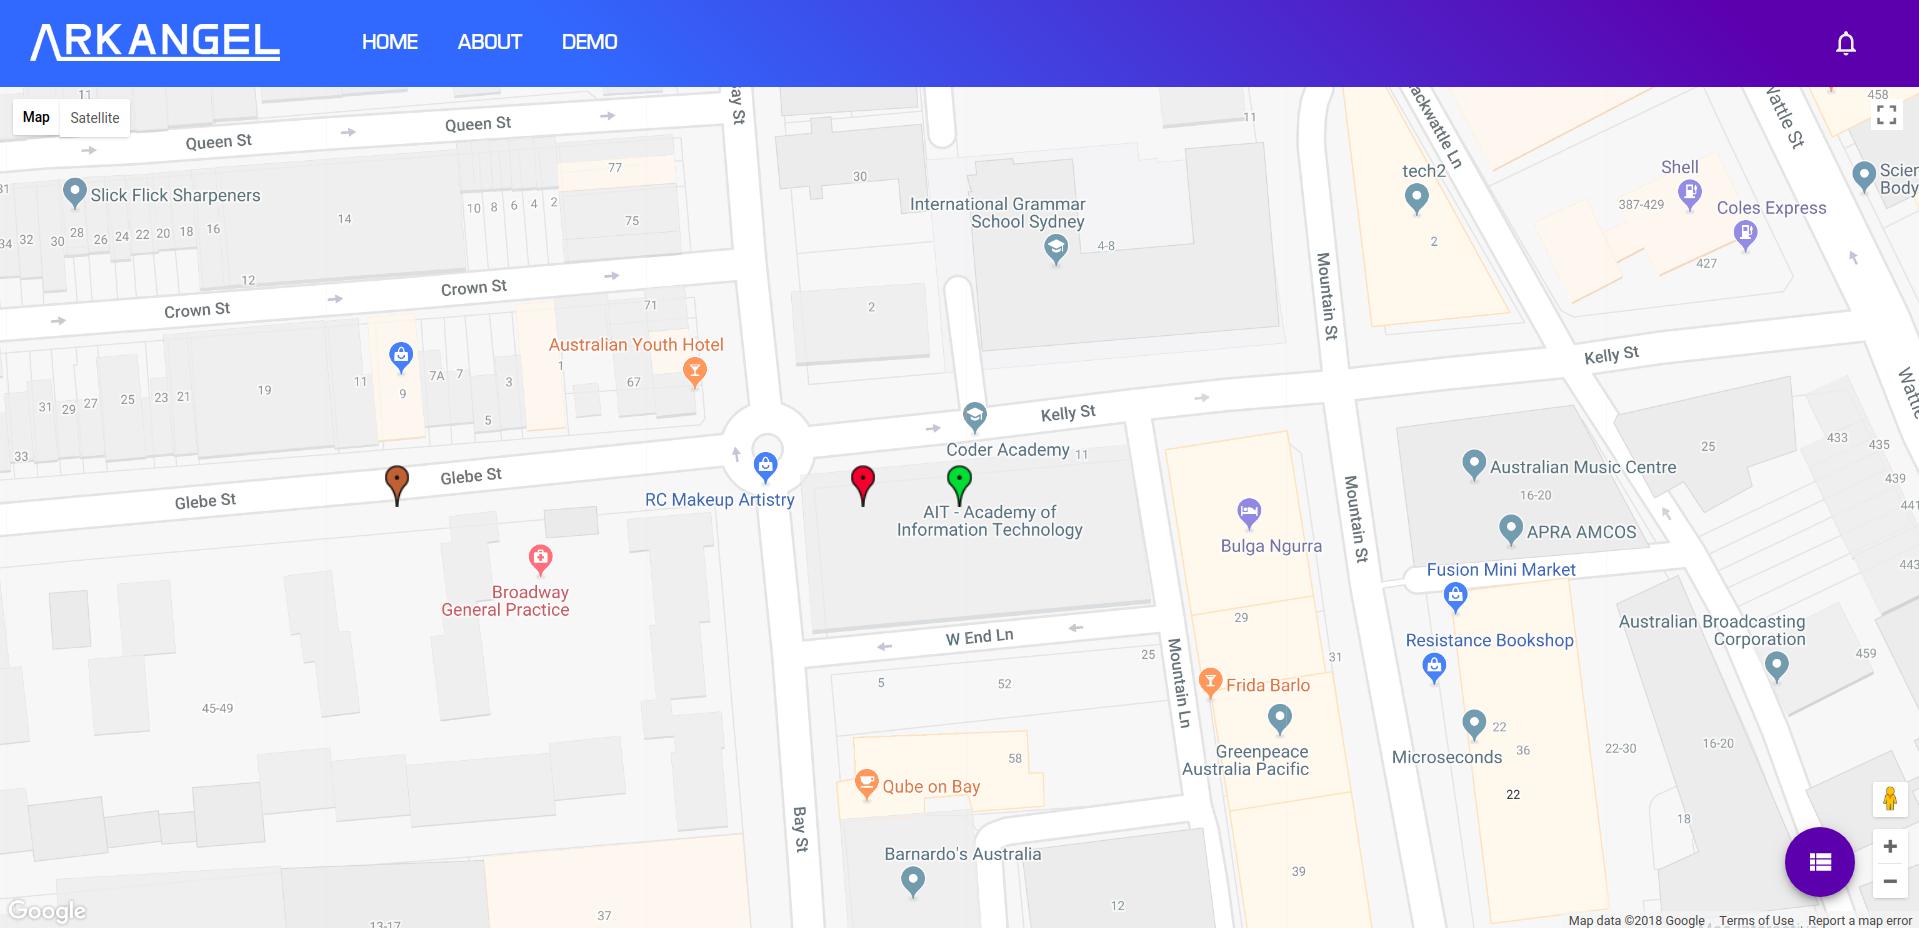This screenshot has height=934, width=1919.
Task: Click the green map marker
Action: tap(959, 485)
